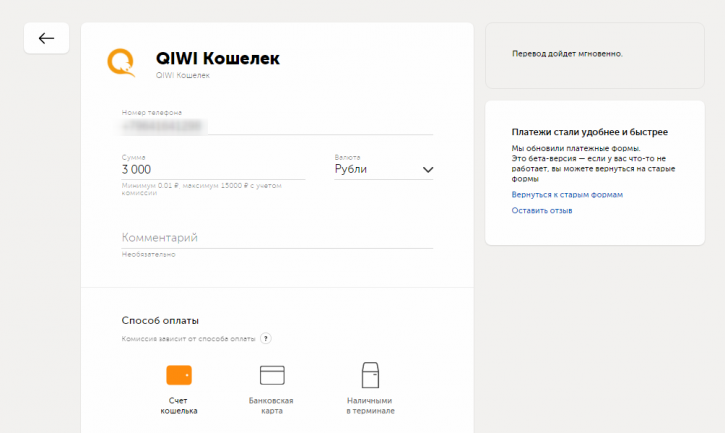Click the orange QIWI logo
Screen dimensions: 725x433
pos(121,62)
